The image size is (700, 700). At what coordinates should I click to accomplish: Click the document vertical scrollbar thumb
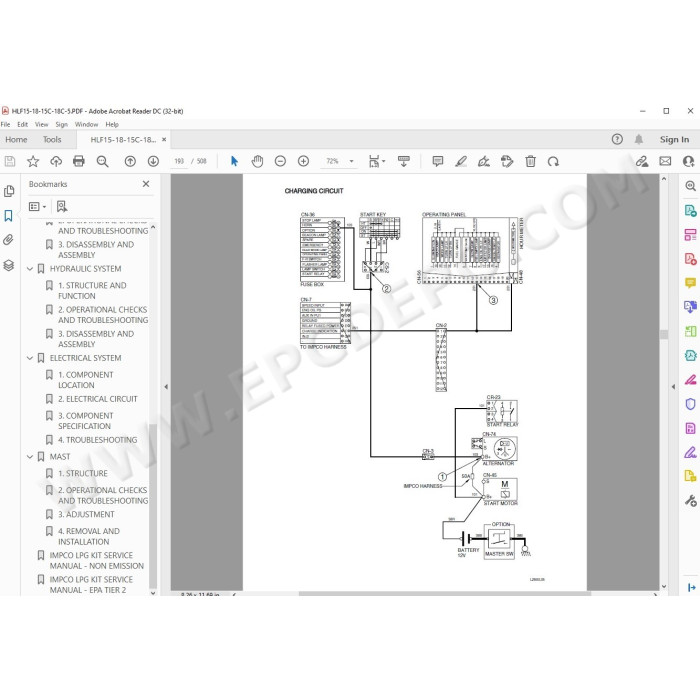point(664,334)
